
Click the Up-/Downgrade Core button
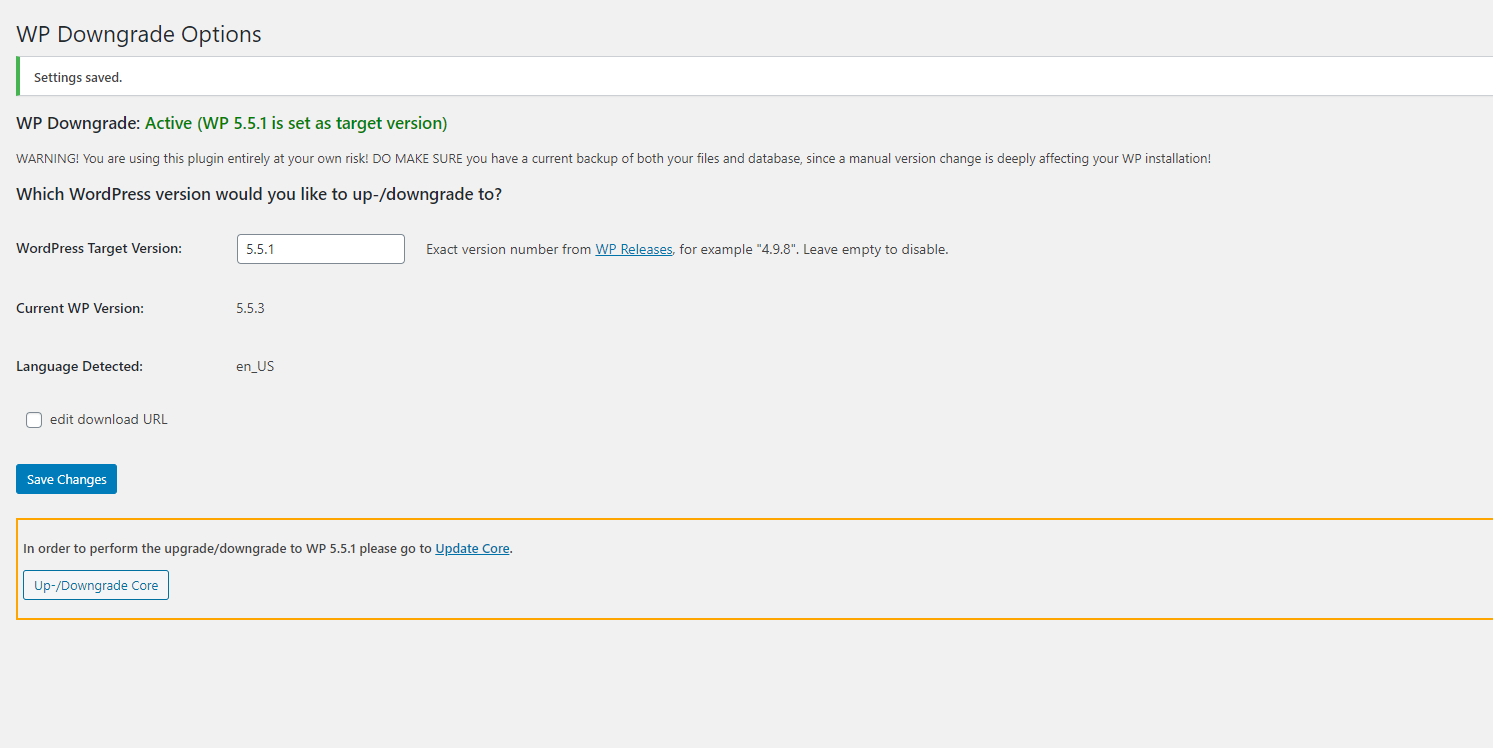click(x=96, y=585)
